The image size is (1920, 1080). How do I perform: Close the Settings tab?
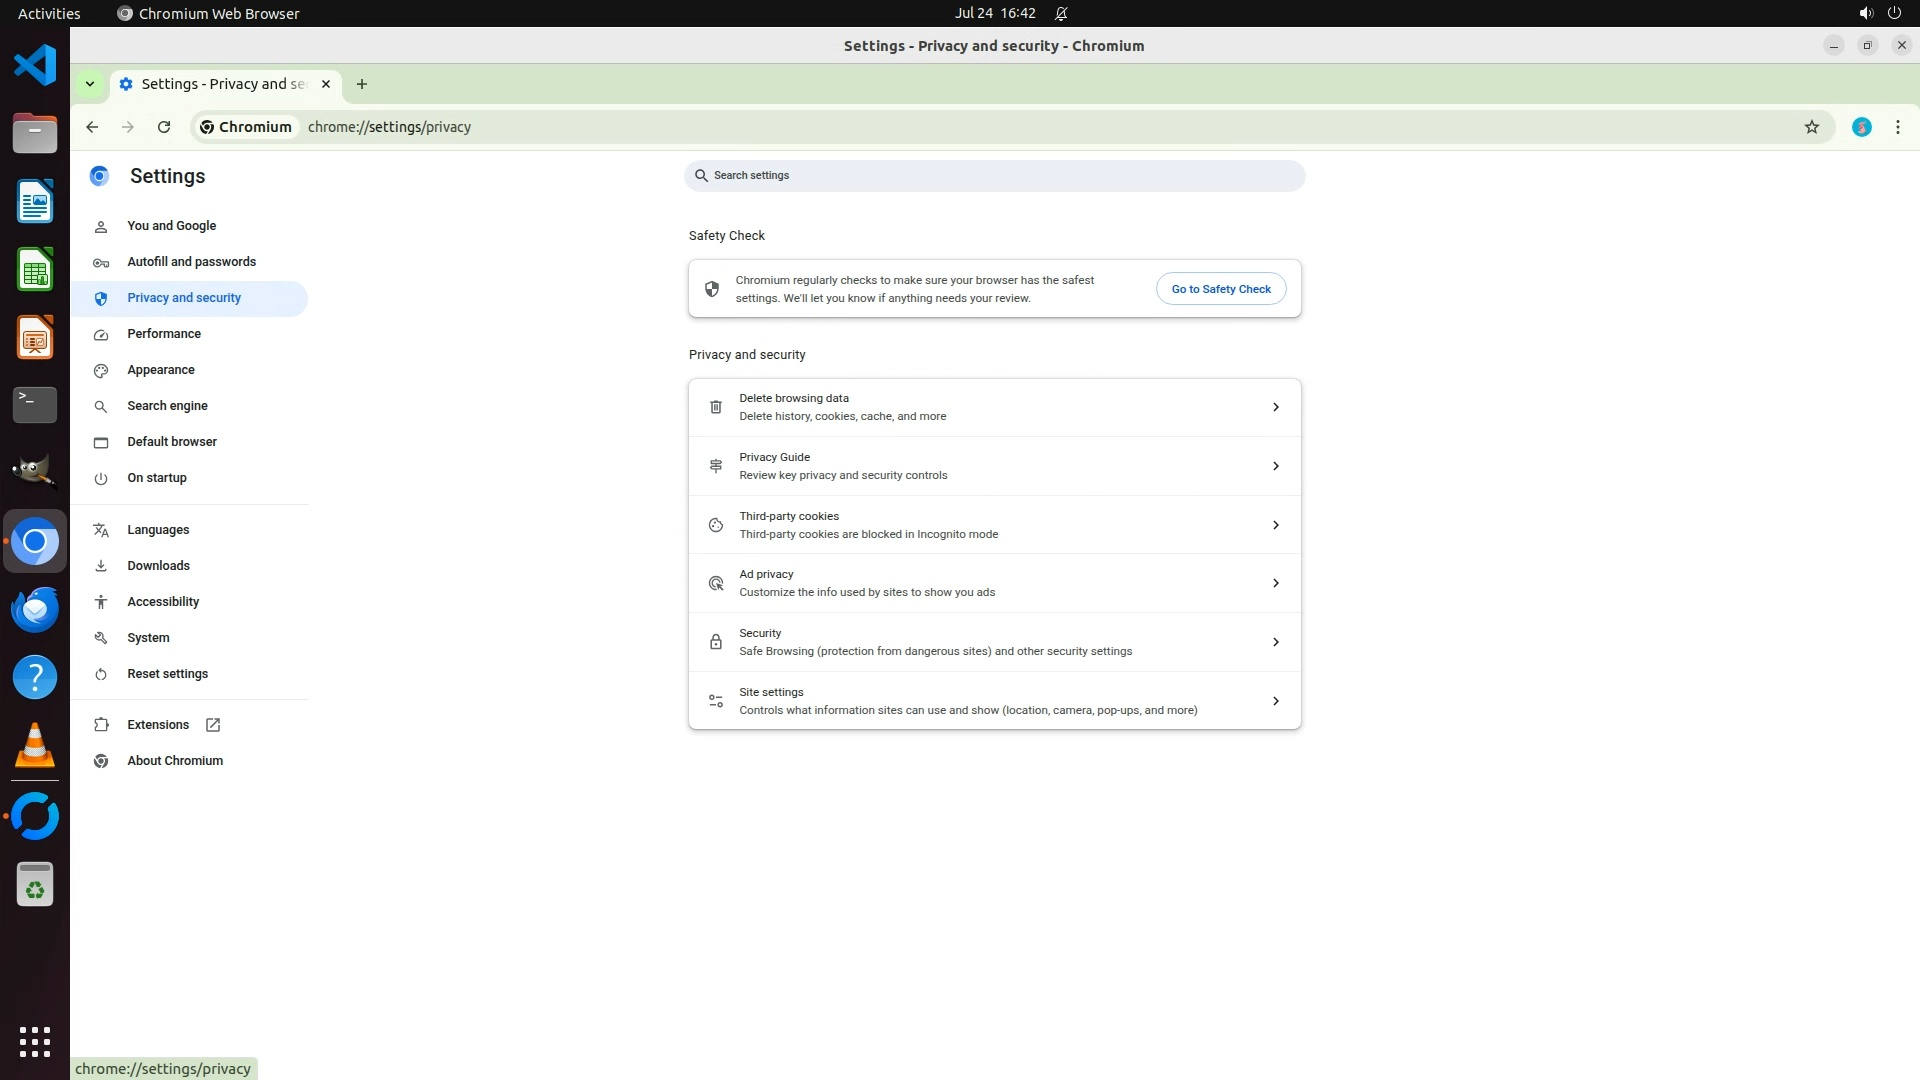(326, 84)
